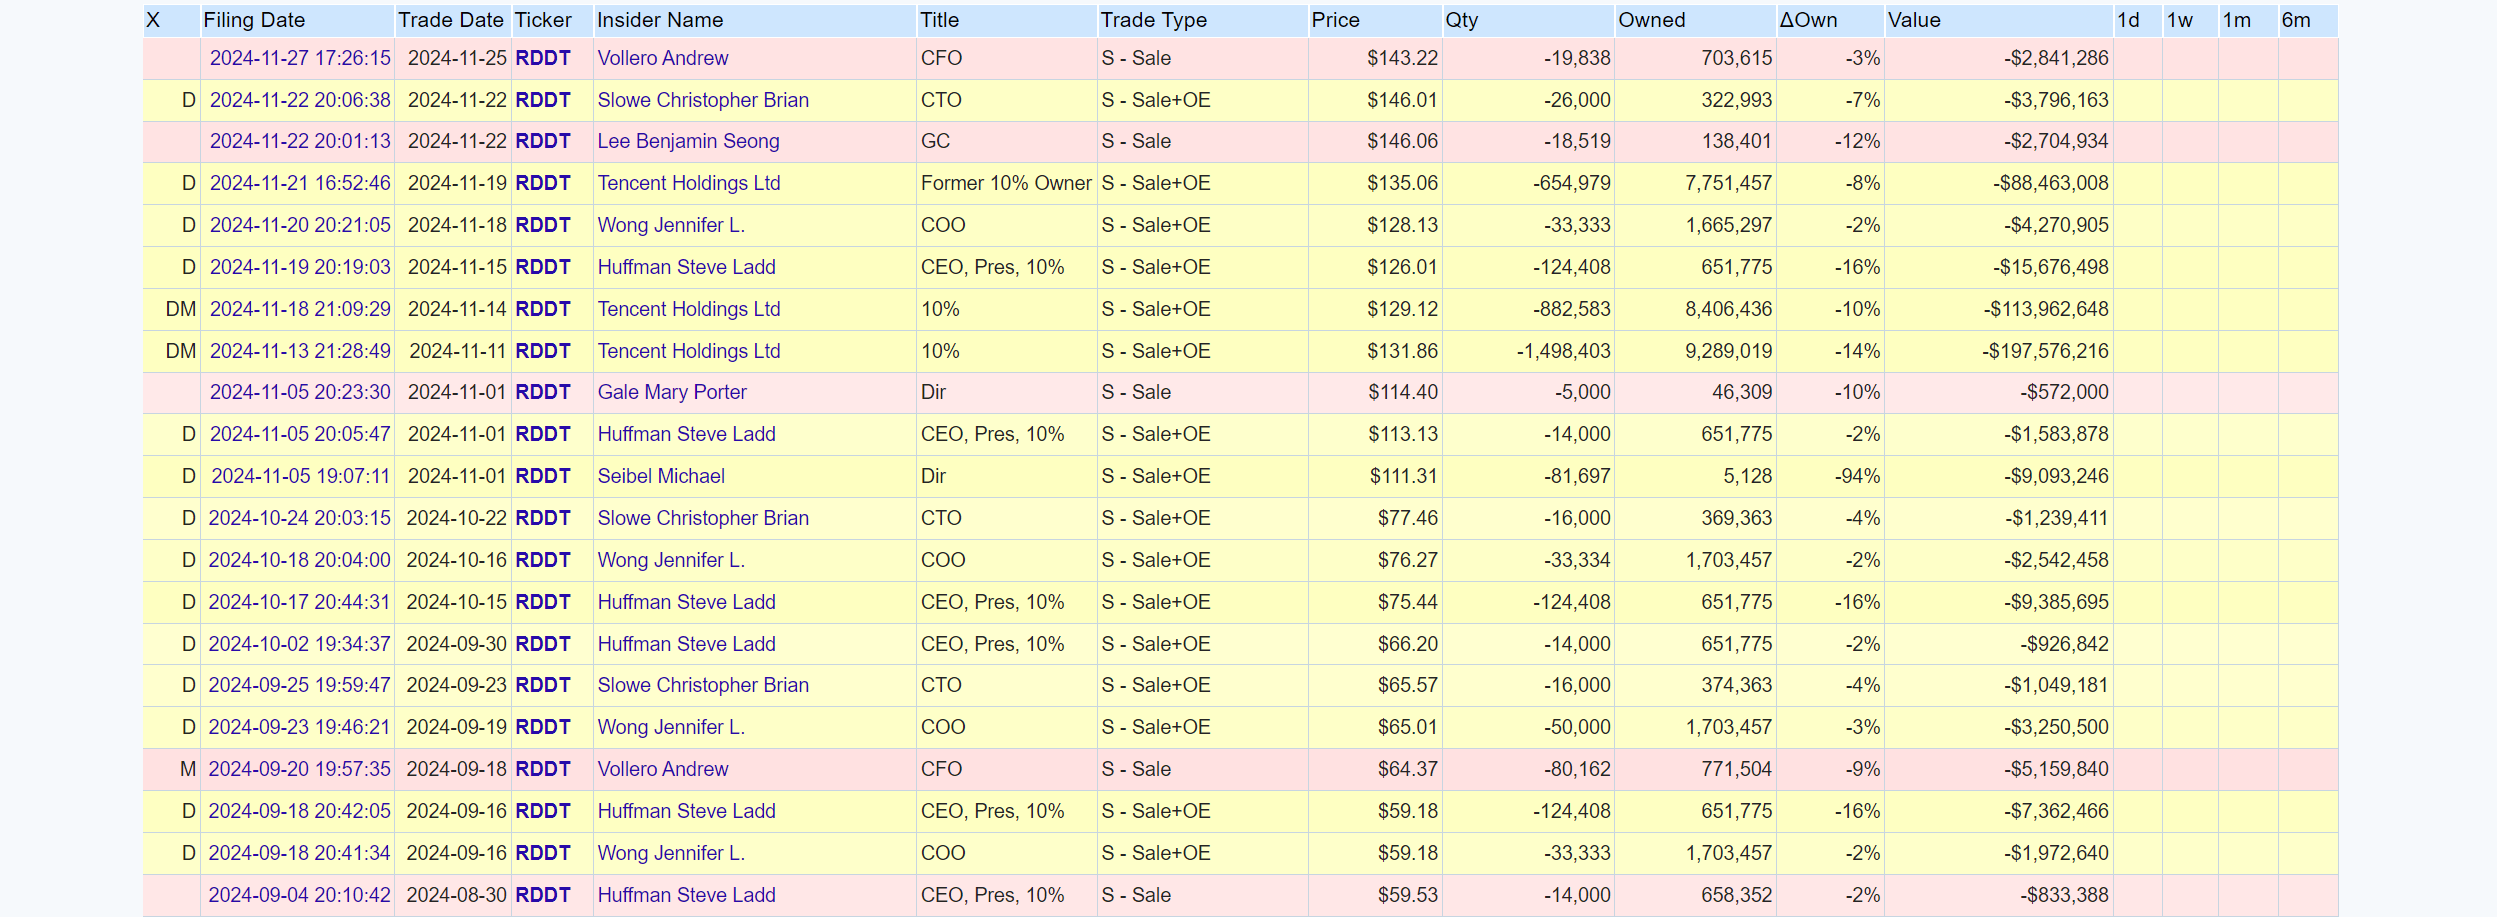This screenshot has width=2497, height=917.
Task: Open insider profile for Tencent Holdings Ltd
Action: tap(688, 183)
